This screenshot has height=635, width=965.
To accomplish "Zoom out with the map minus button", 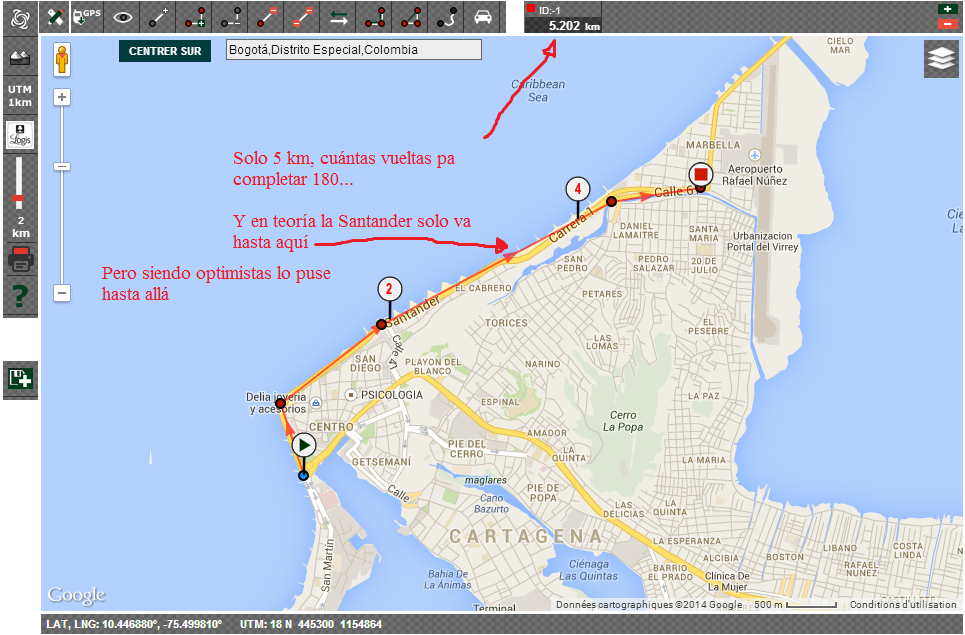I will click(62, 293).
